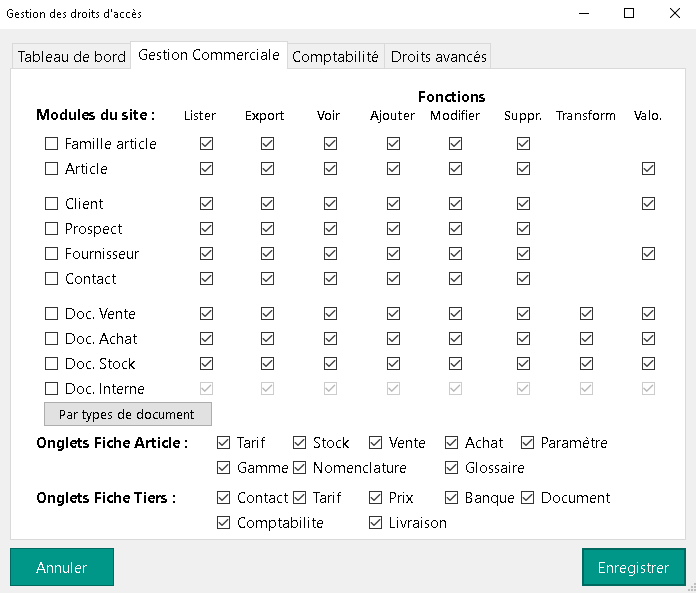Check the Famille article module checkbox
696x593 pixels.
pyautogui.click(x=52, y=144)
